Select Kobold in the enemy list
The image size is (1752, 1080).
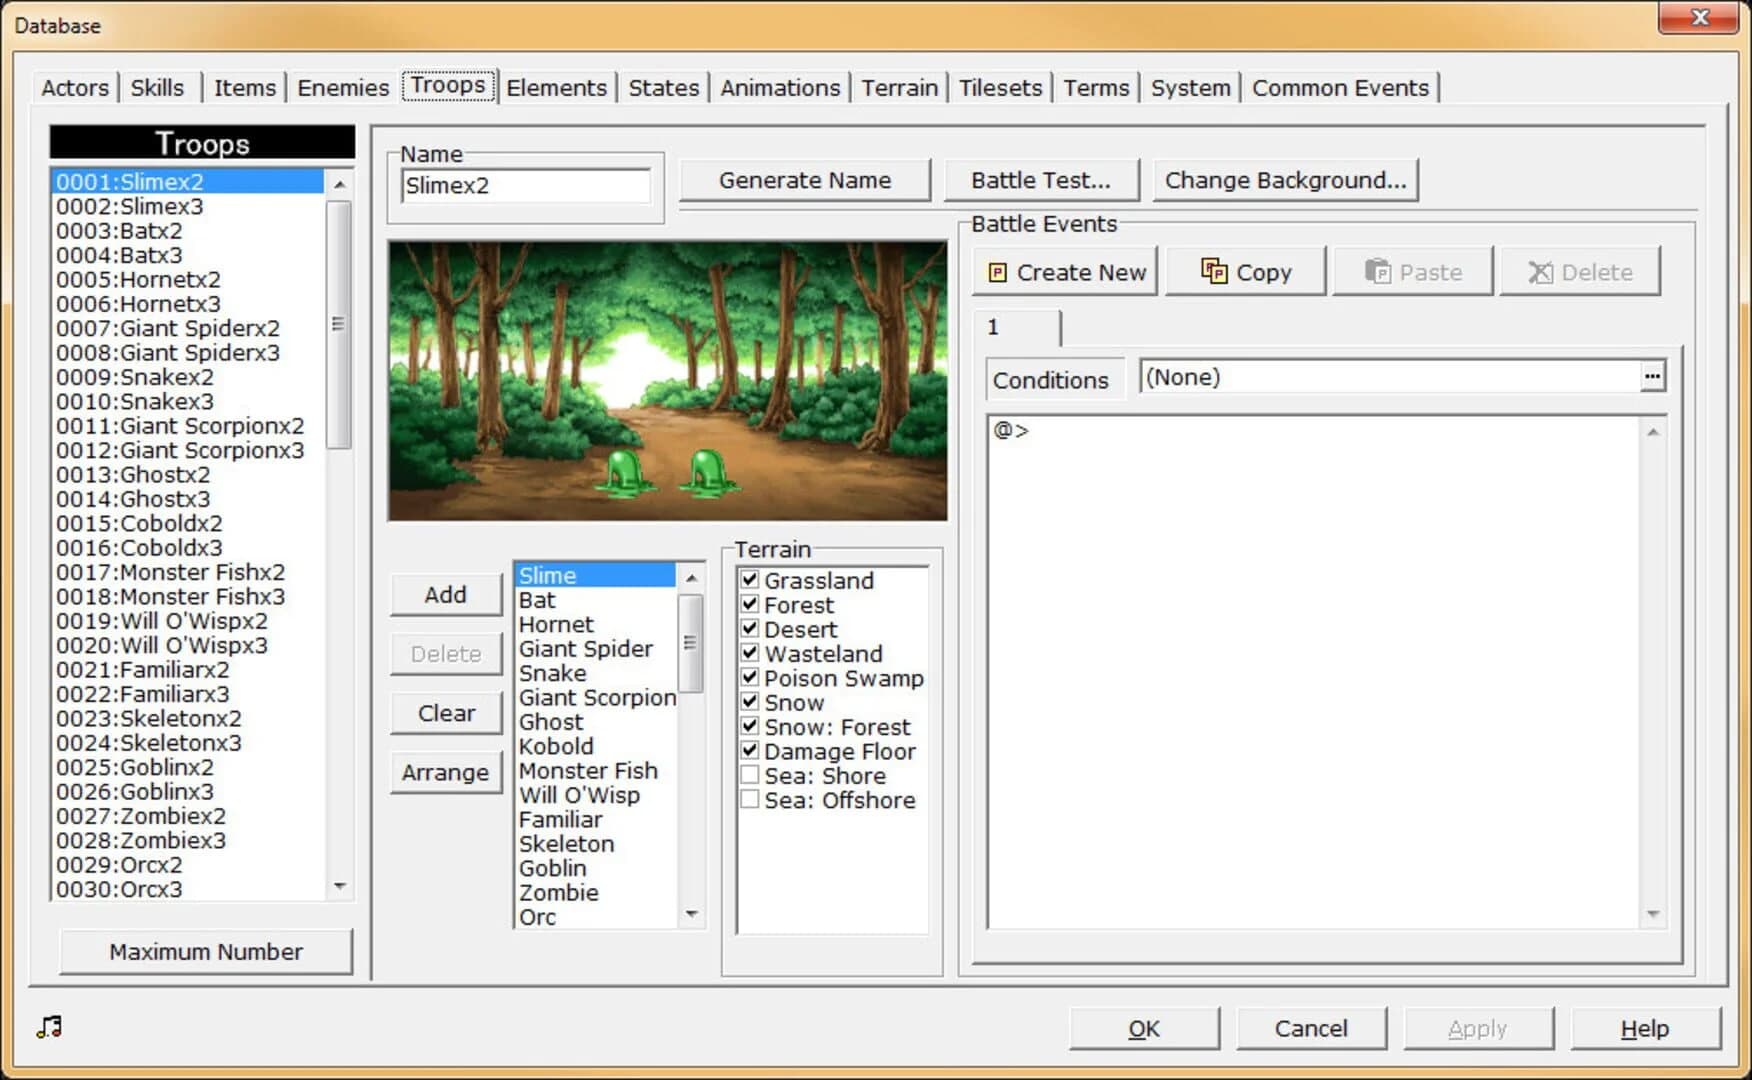557,746
